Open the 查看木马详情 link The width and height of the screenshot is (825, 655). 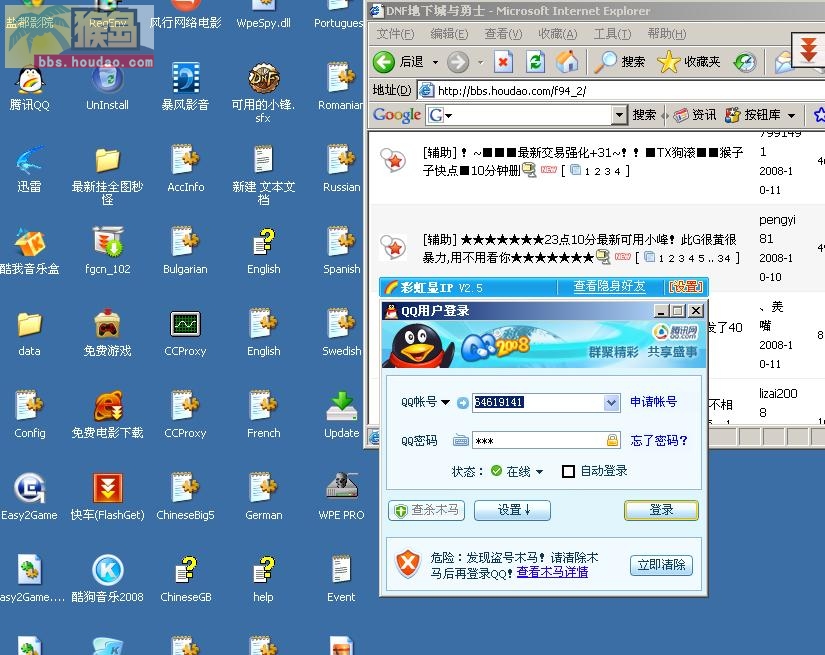coord(552,572)
